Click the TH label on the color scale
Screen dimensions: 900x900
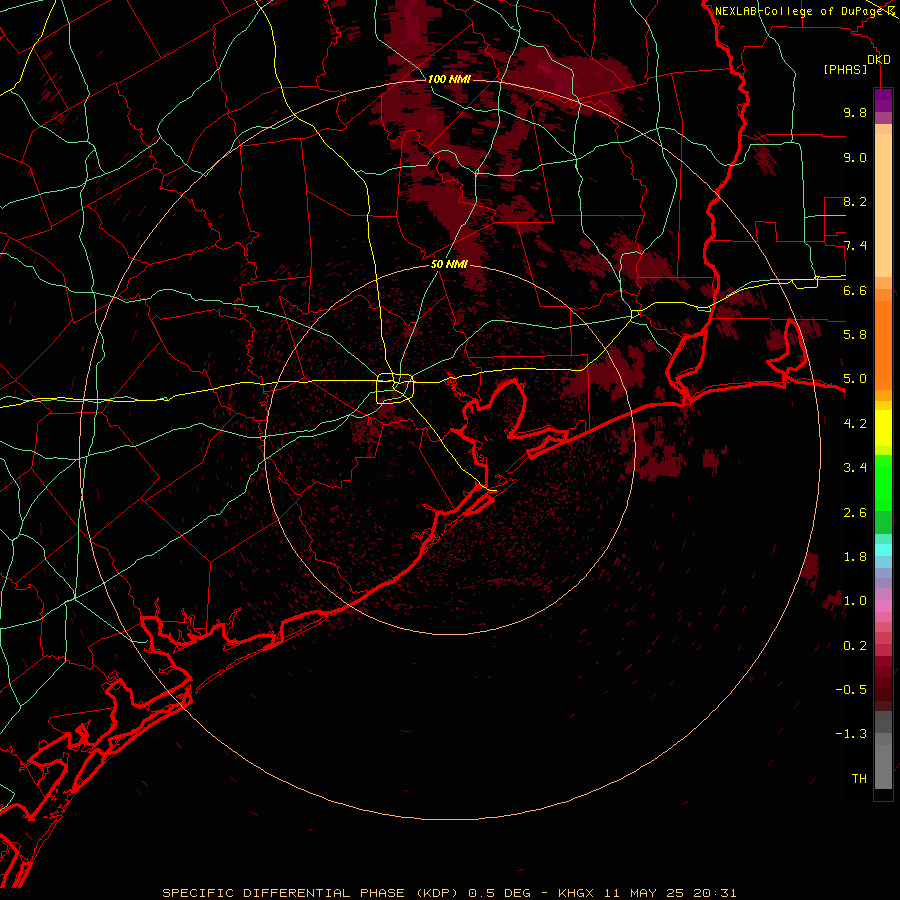click(859, 778)
